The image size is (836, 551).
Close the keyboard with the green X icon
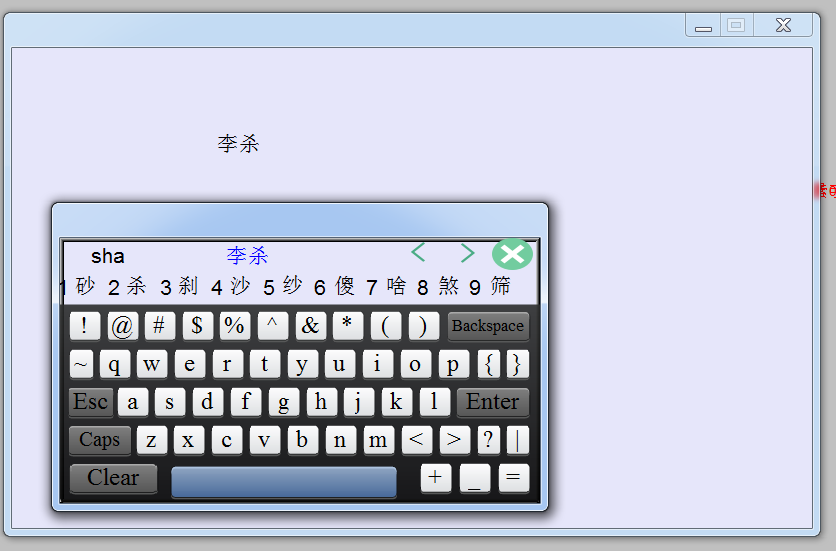512,254
